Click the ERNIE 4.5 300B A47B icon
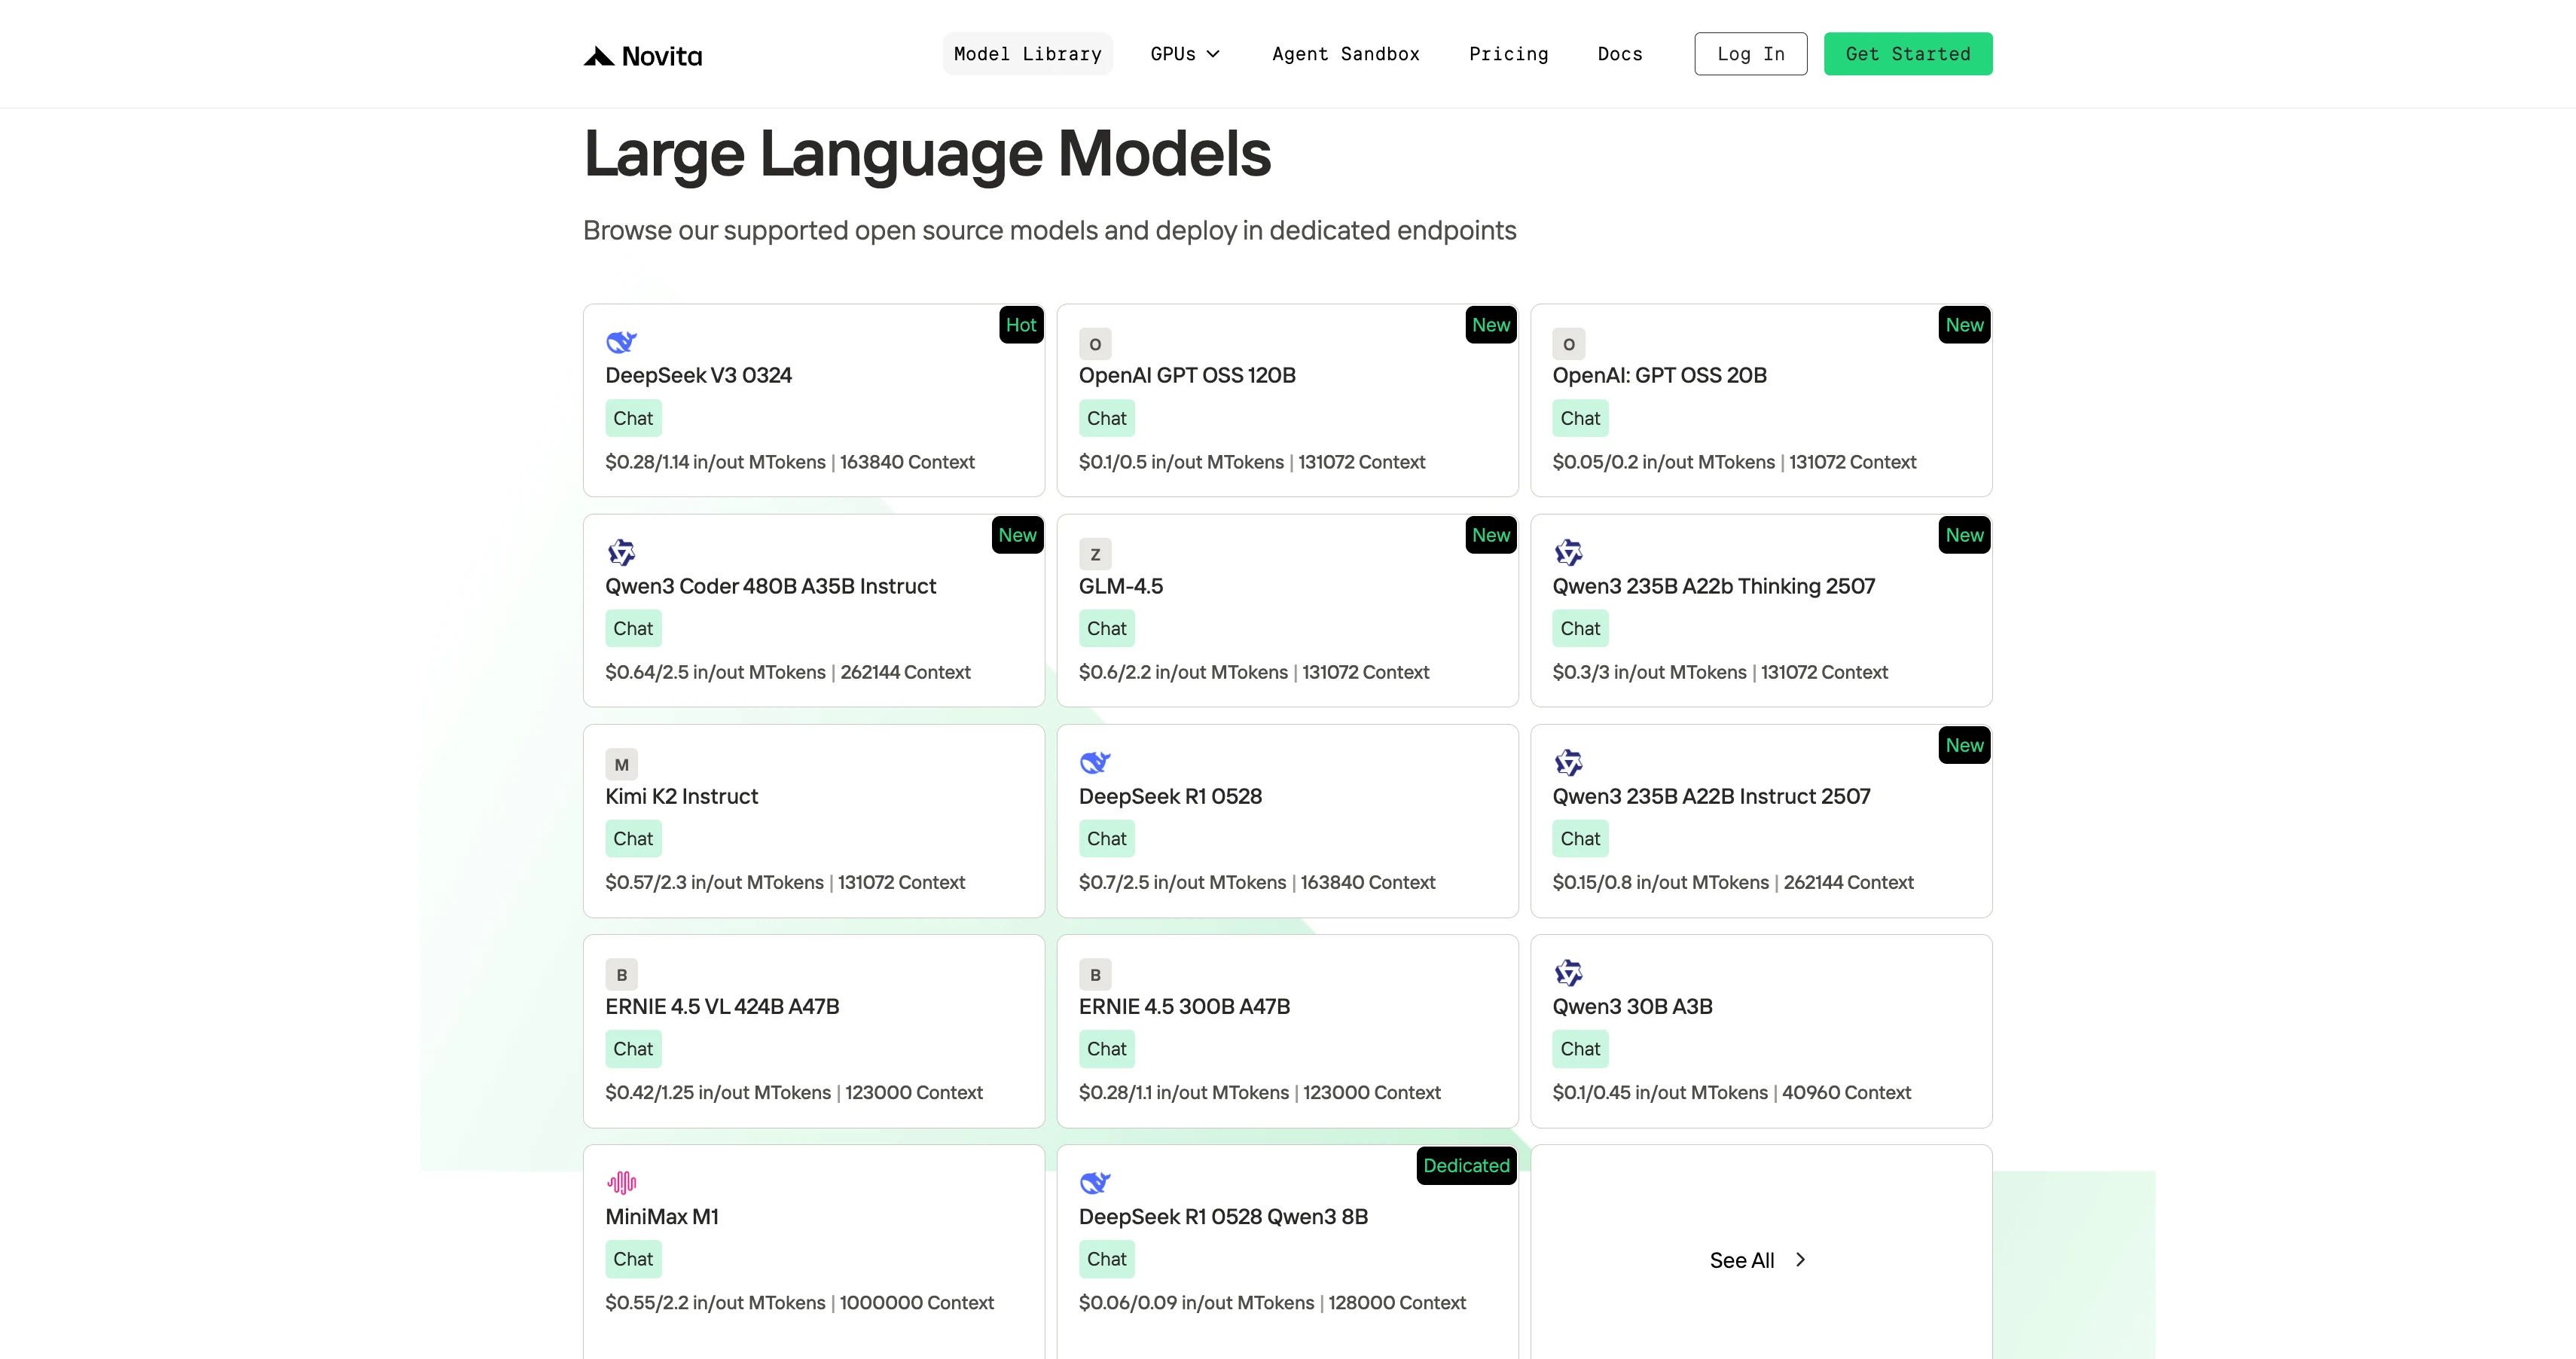The height and width of the screenshot is (1359, 2576). point(1095,974)
